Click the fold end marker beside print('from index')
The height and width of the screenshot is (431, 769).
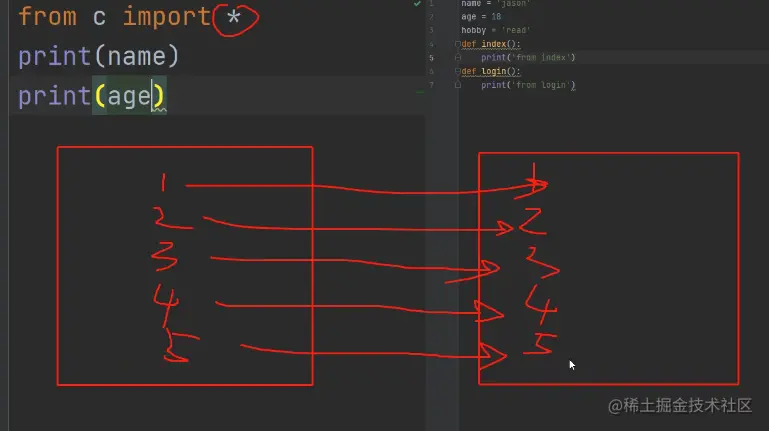458,57
